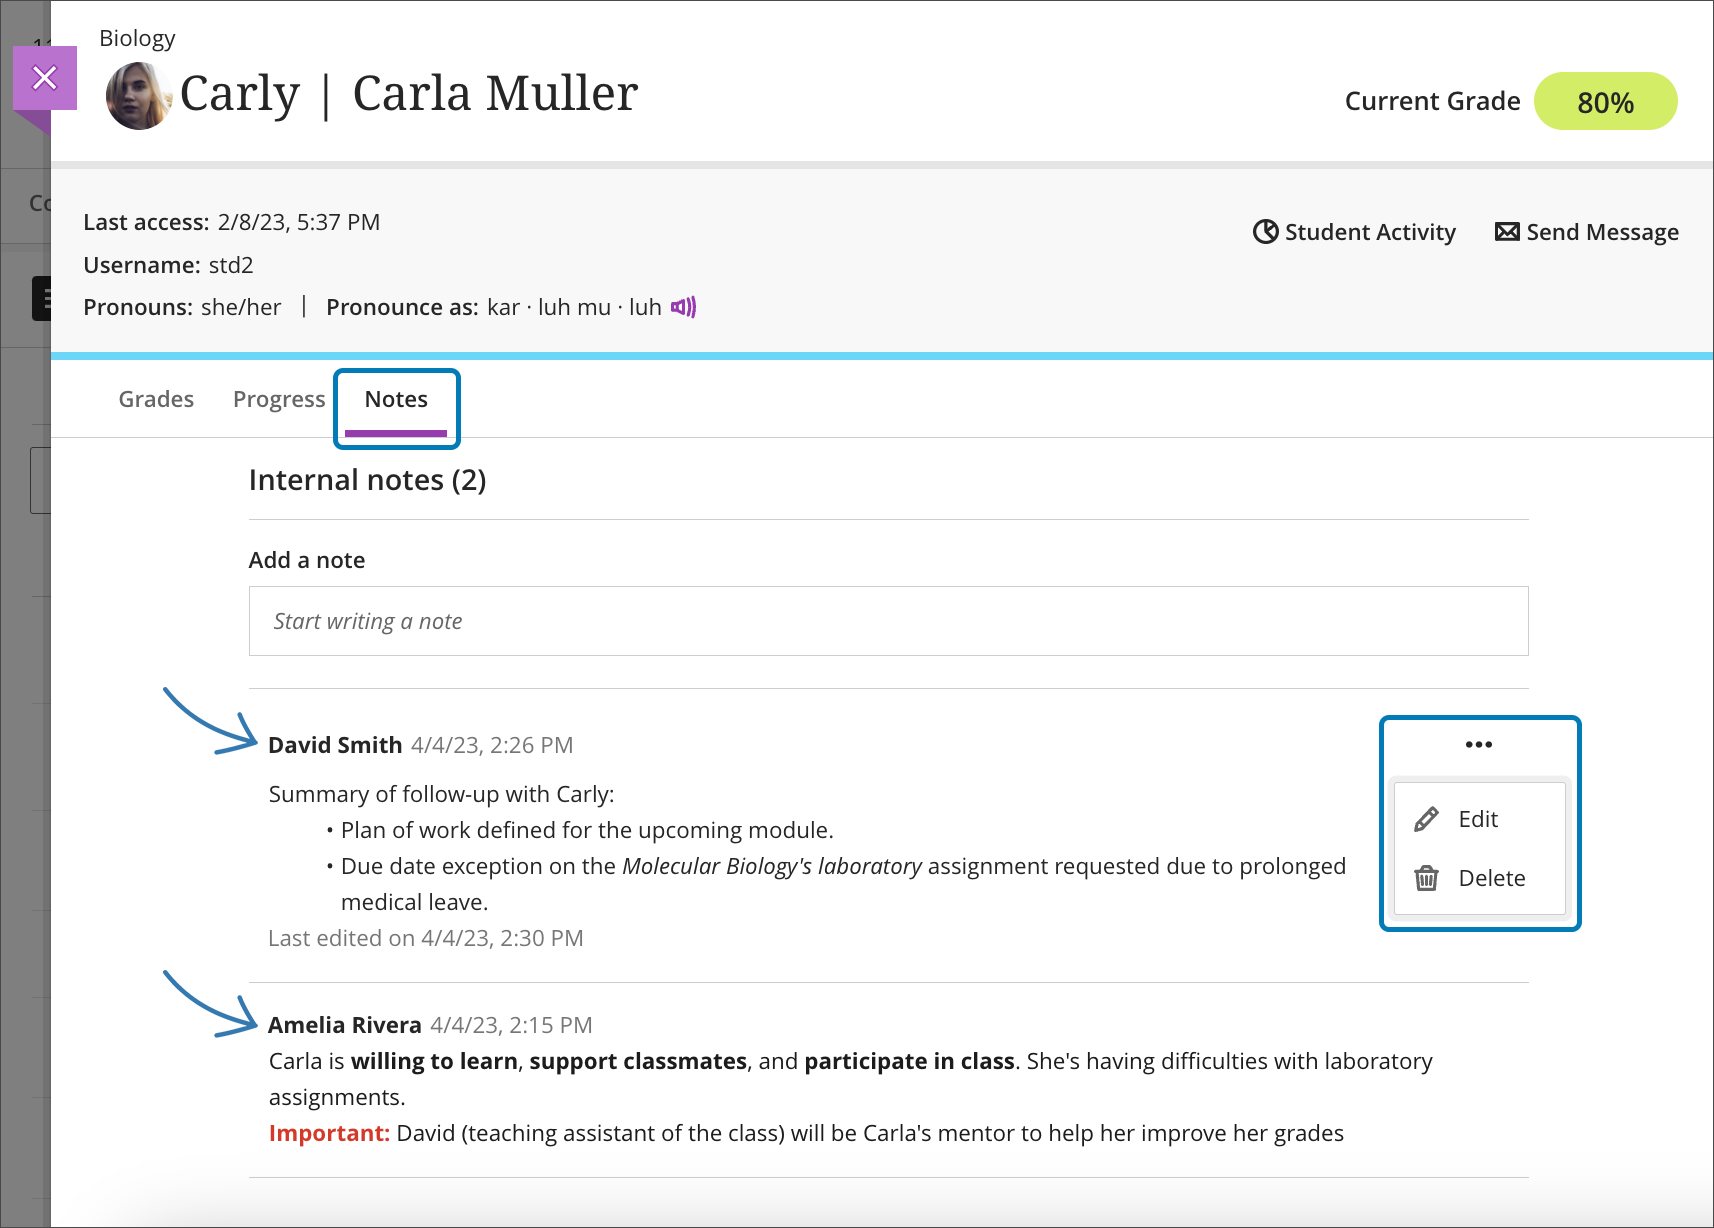Click David Smith's name on the note
This screenshot has width=1714, height=1228.
click(335, 745)
